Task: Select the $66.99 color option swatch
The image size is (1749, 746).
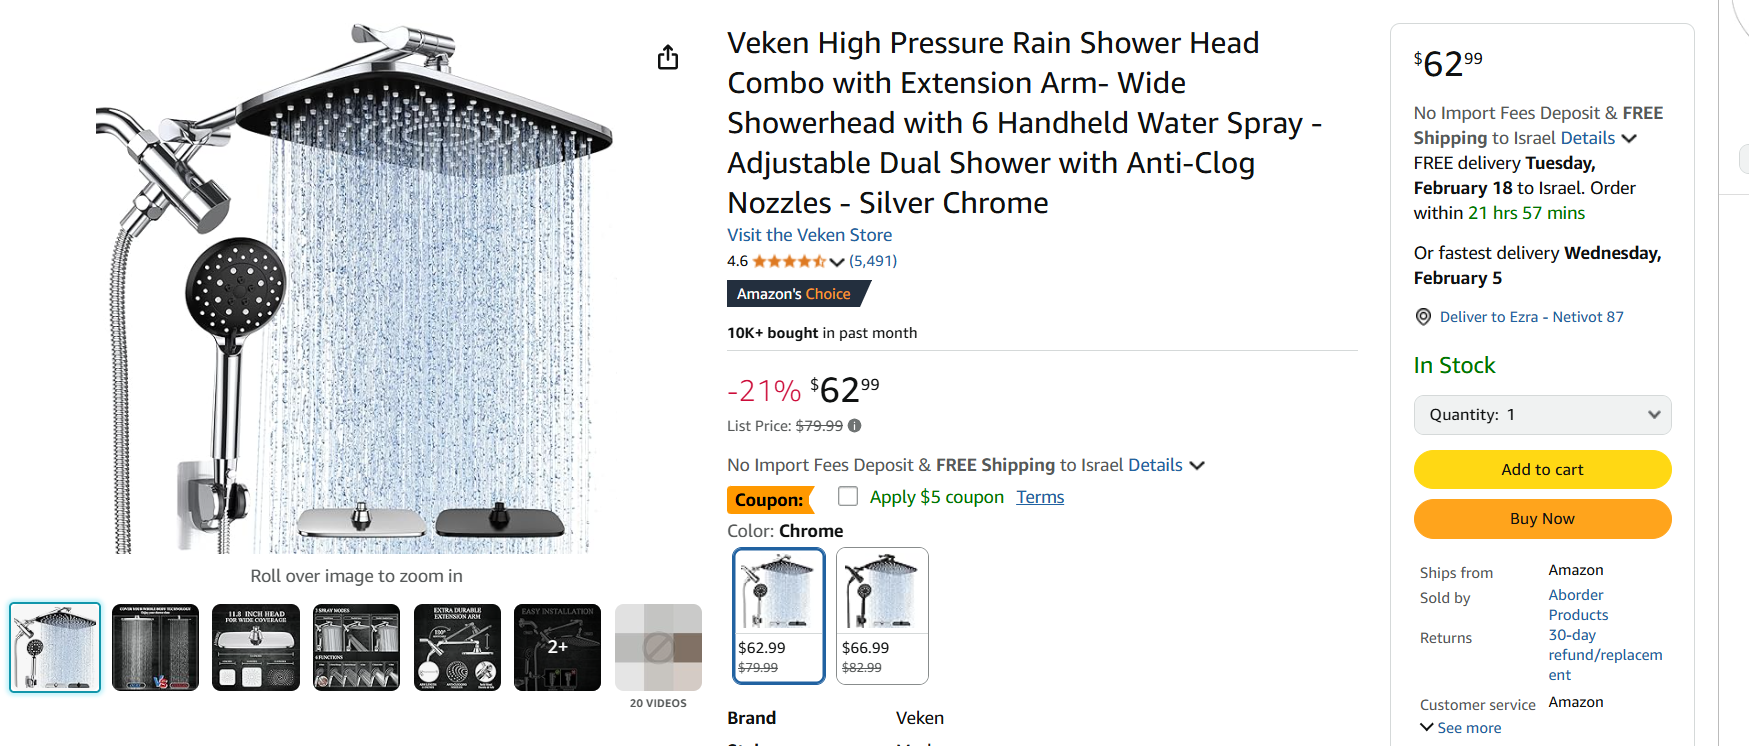Action: (882, 615)
